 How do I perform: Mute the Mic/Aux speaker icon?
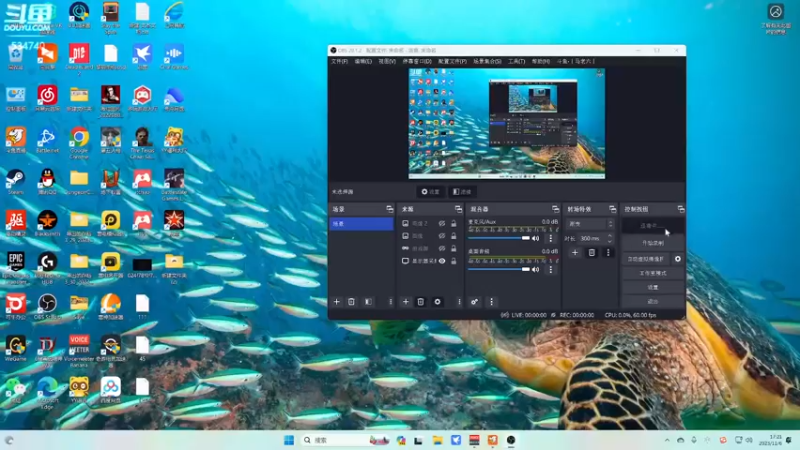pos(536,238)
